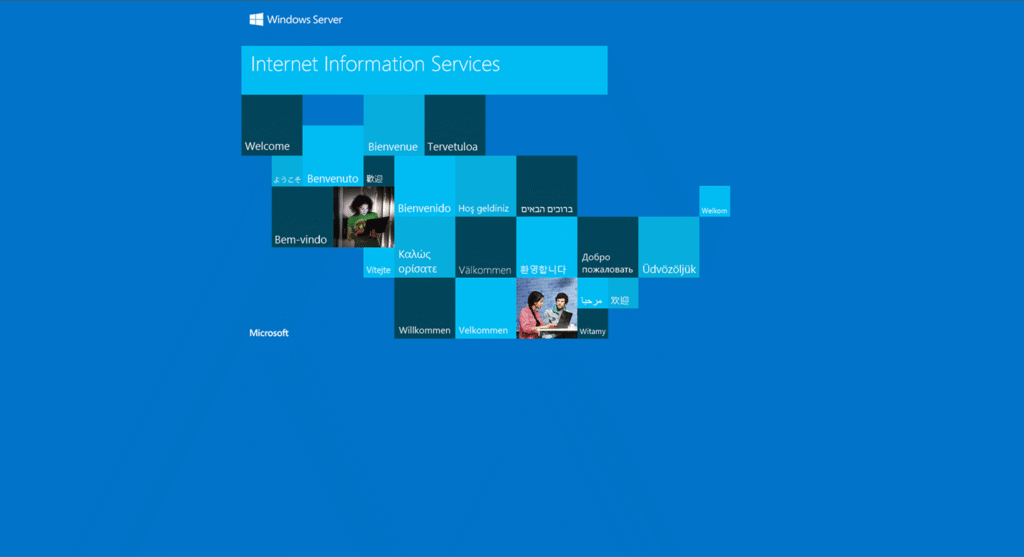Click the 'Vítejte' tile
The width and height of the screenshot is (1024, 557).
click(x=379, y=263)
